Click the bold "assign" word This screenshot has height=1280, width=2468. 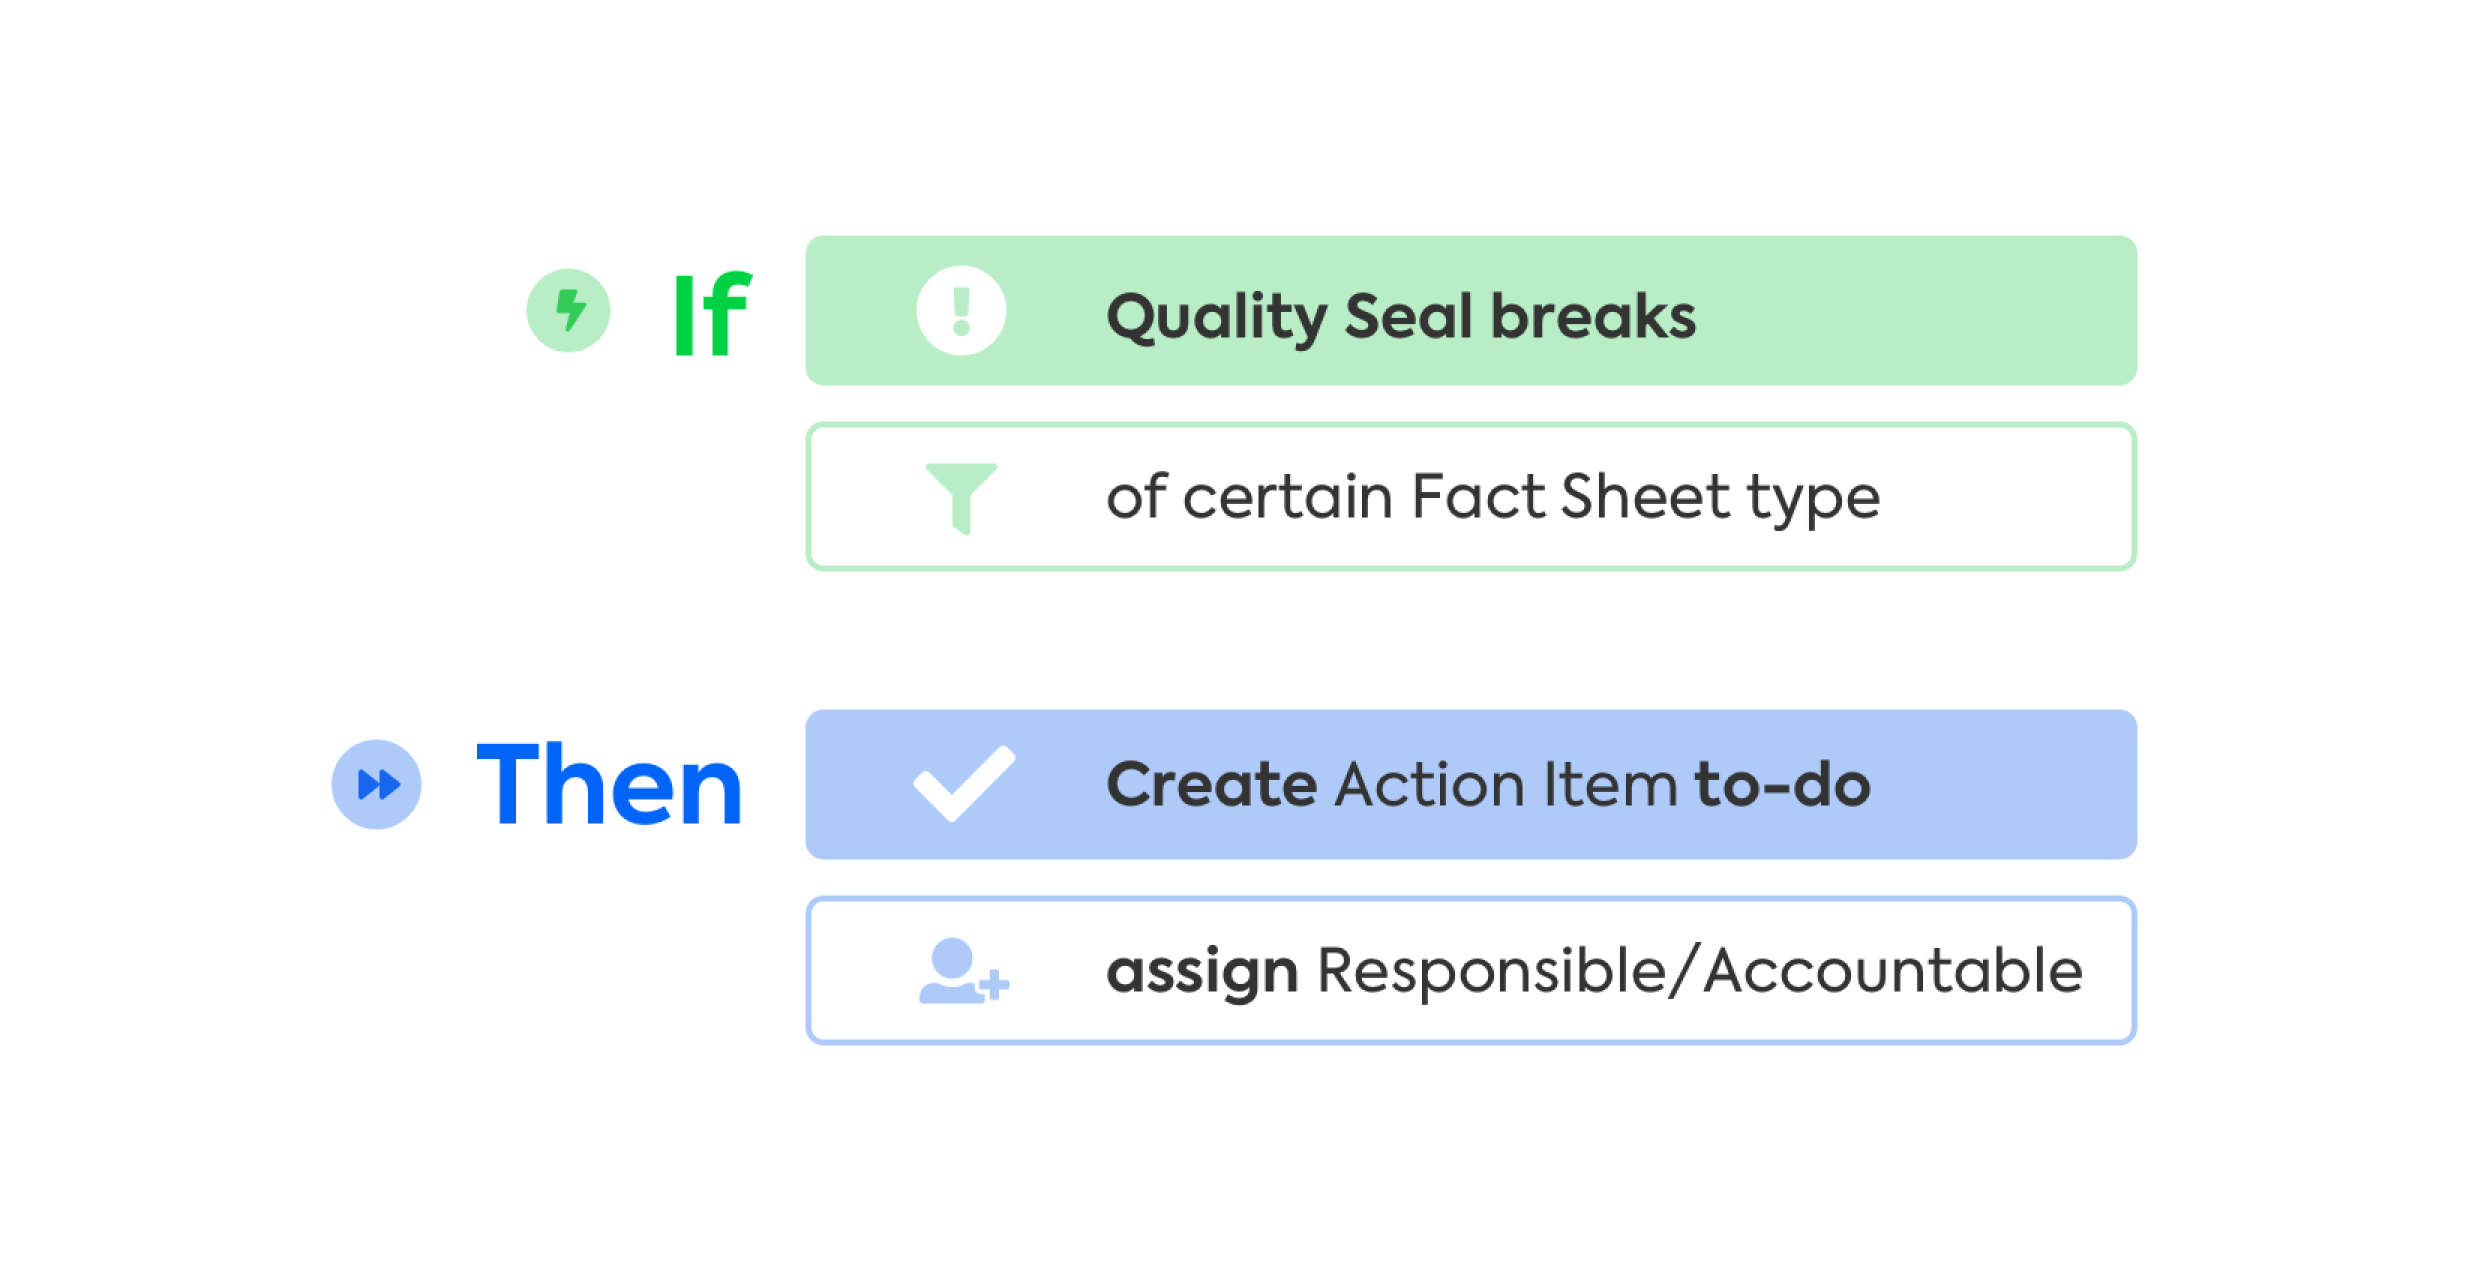1201,972
